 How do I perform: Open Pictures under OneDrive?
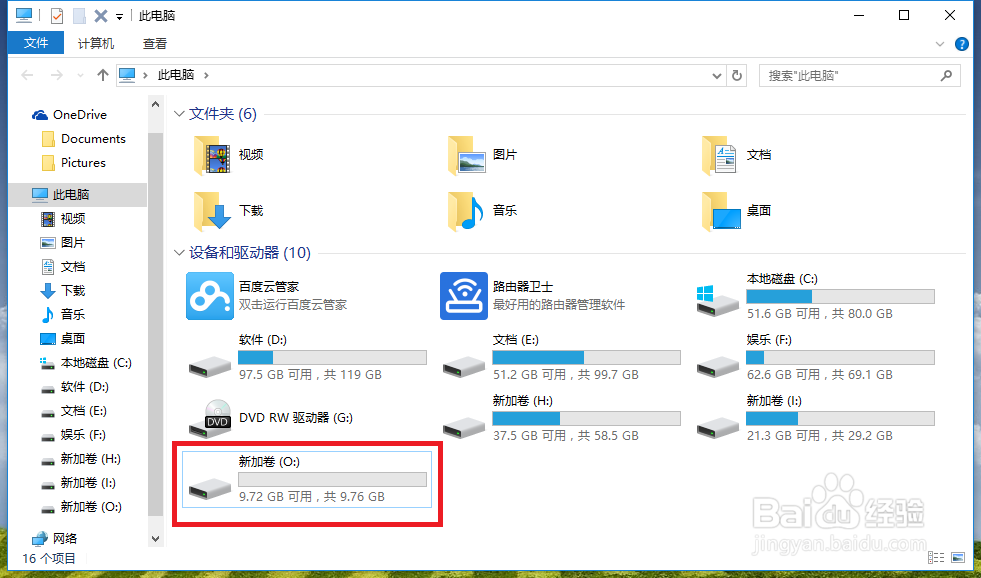coord(74,163)
